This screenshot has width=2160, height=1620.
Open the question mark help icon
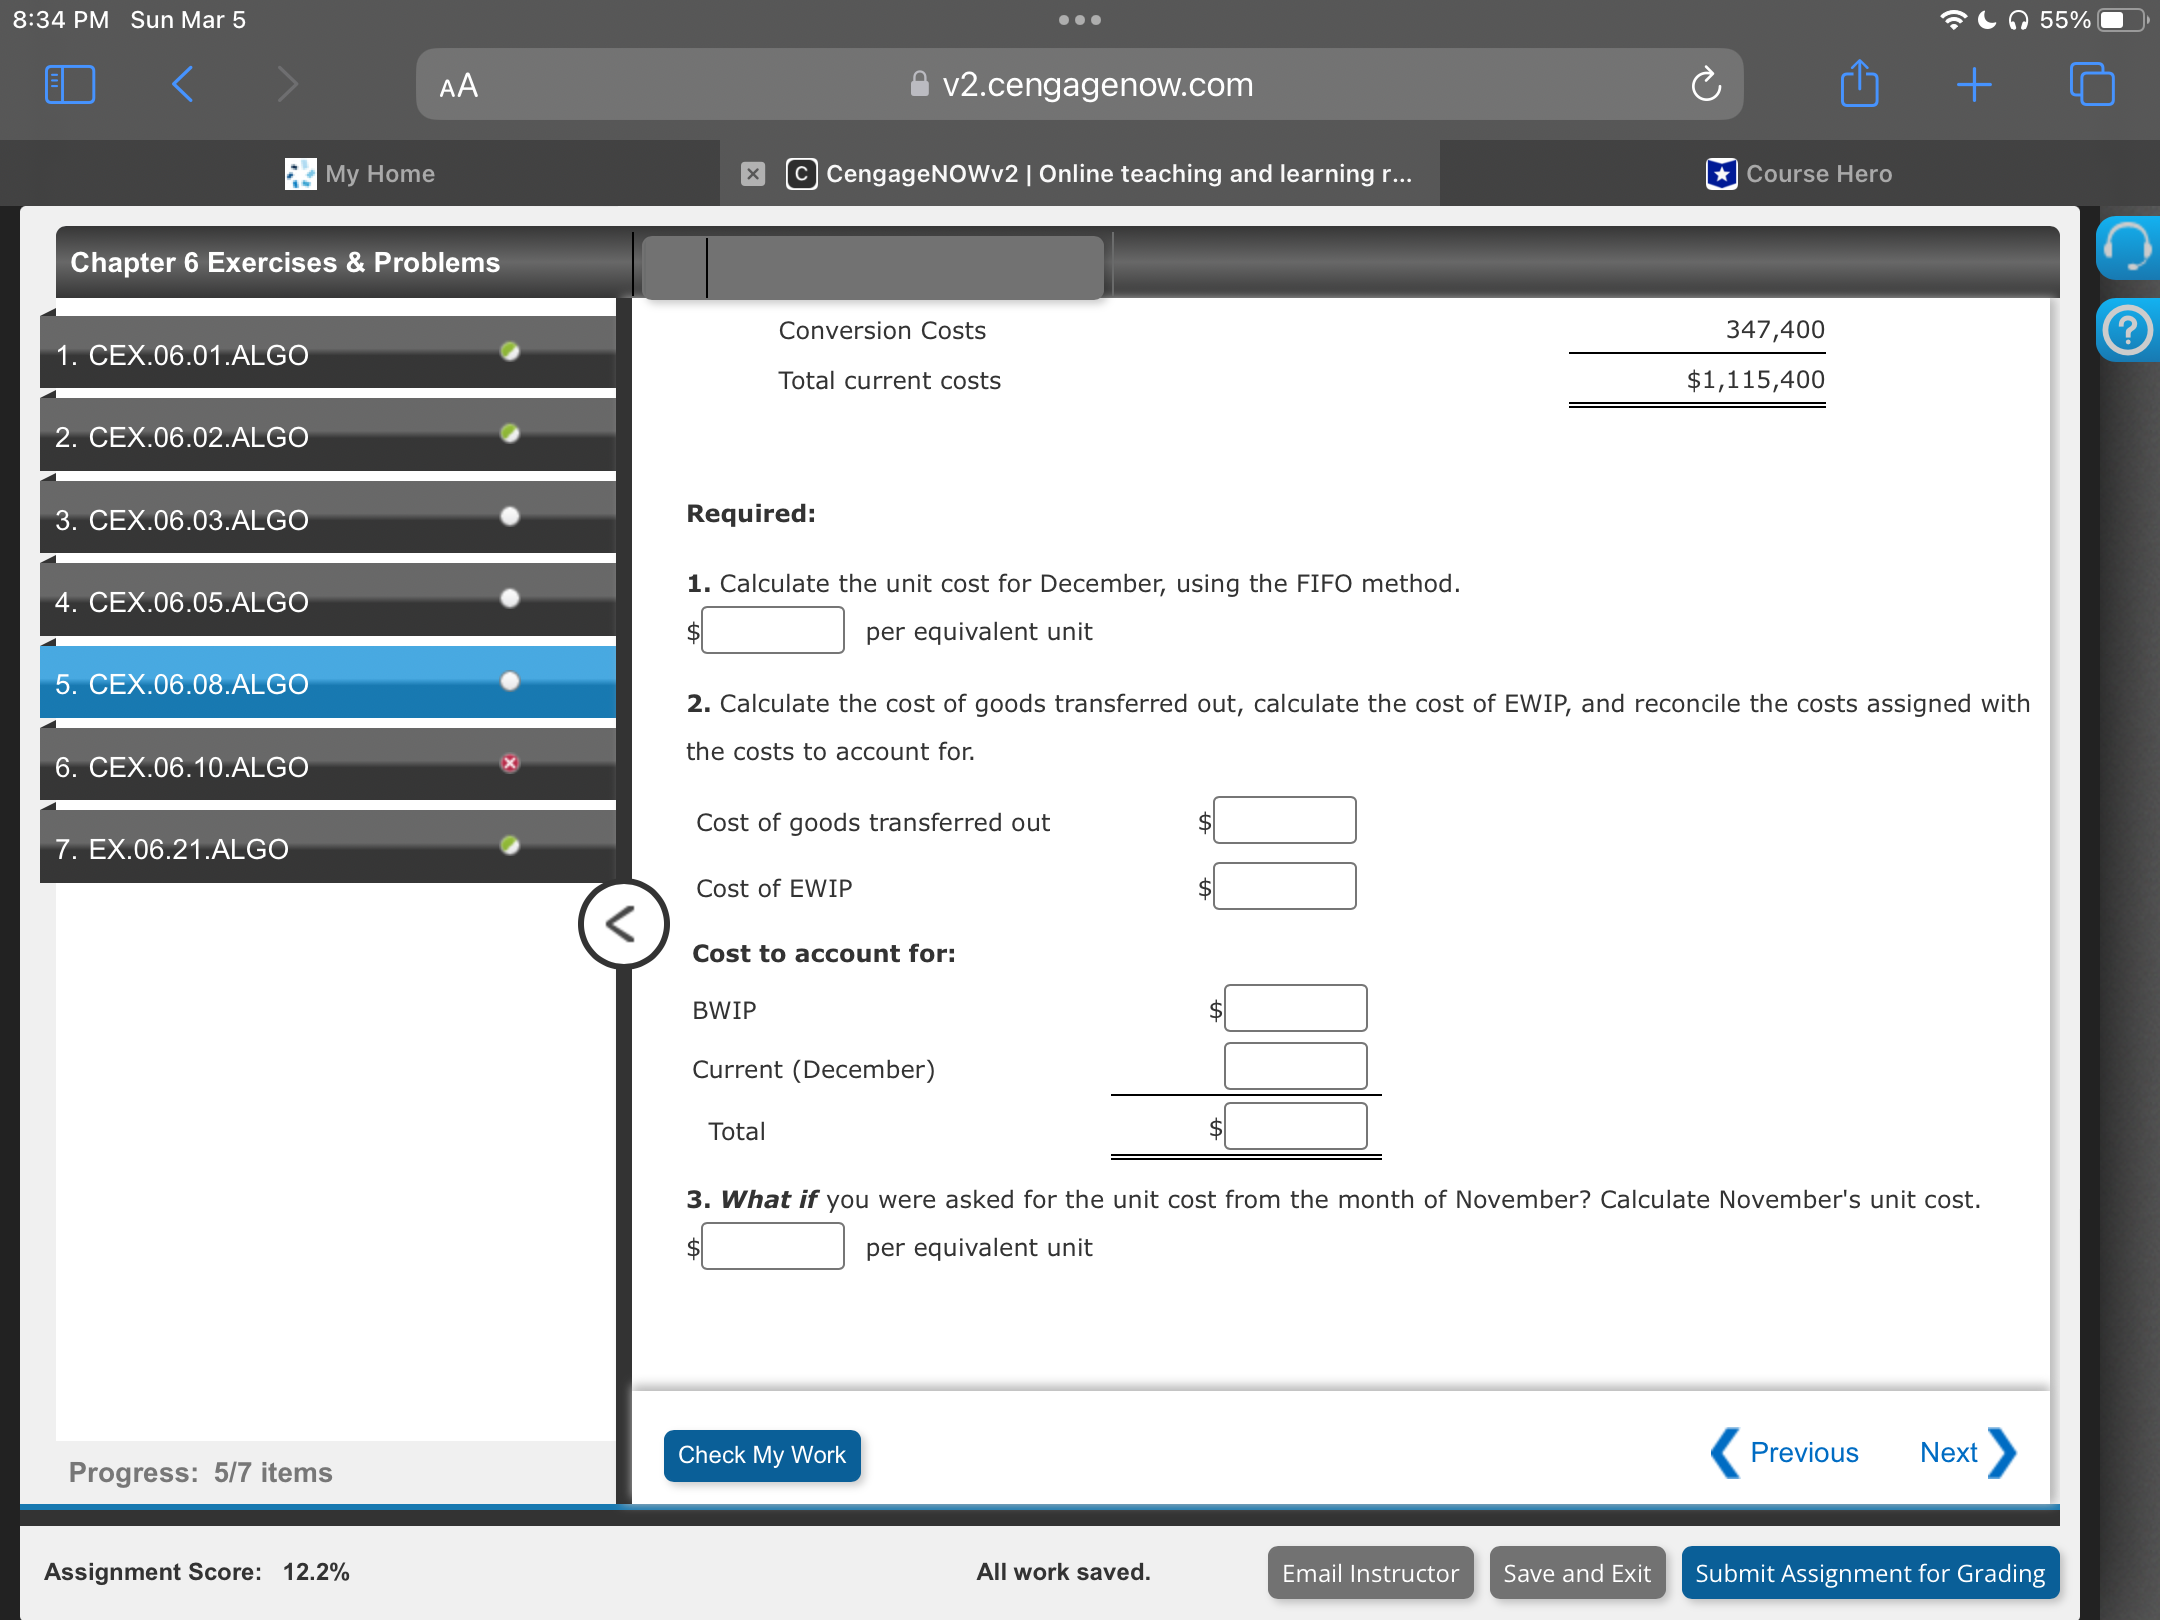2126,330
